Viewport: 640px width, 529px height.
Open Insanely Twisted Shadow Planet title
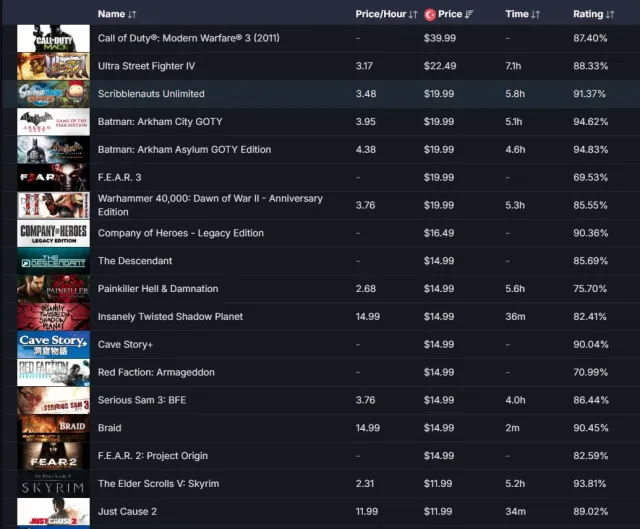(170, 317)
